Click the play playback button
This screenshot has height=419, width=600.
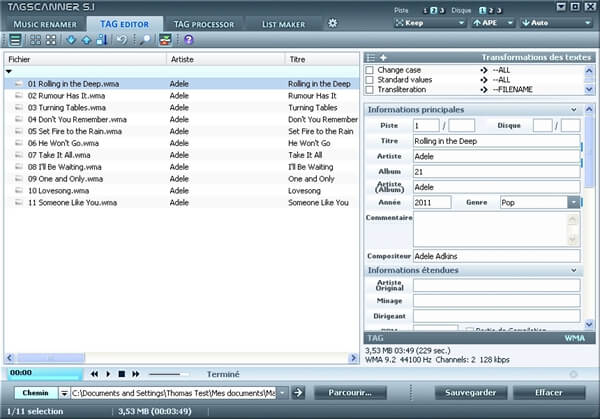(108, 374)
